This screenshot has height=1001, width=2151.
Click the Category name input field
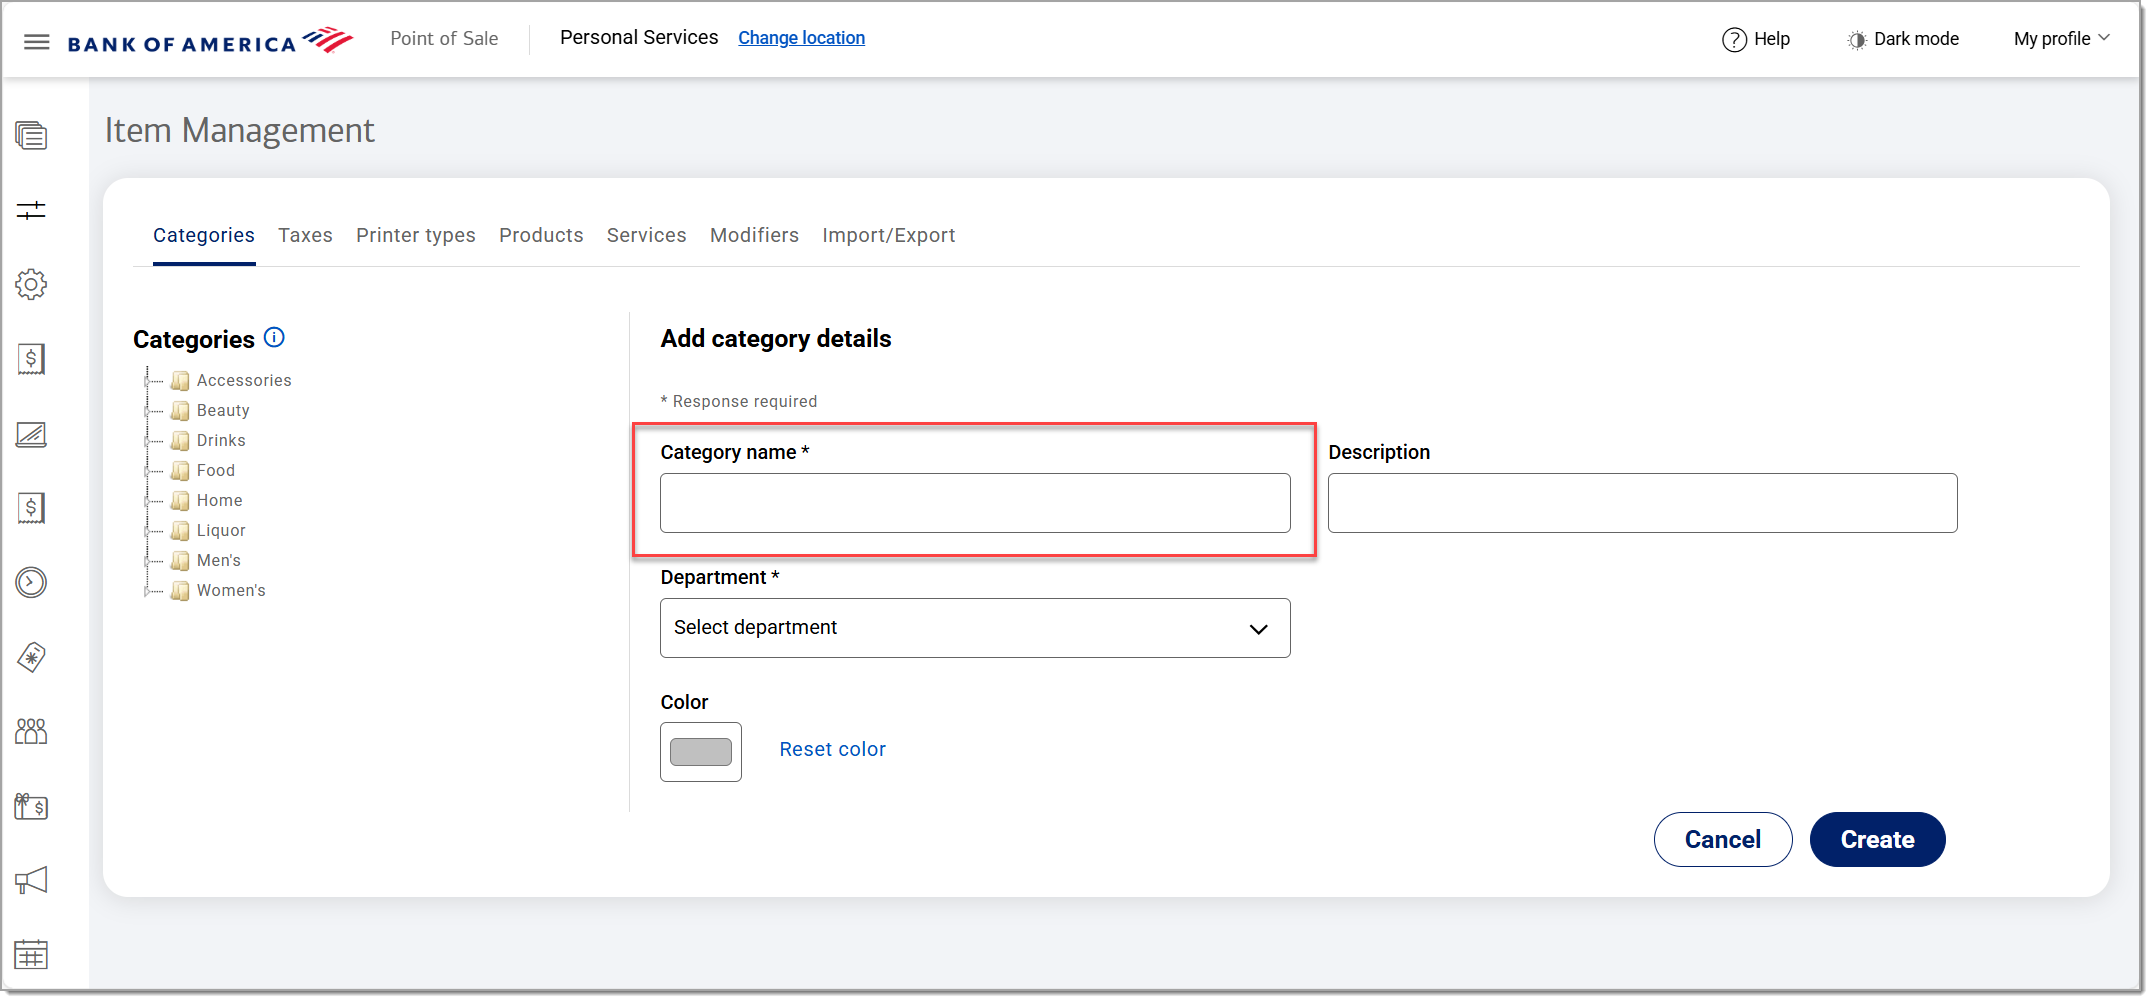pos(974,503)
